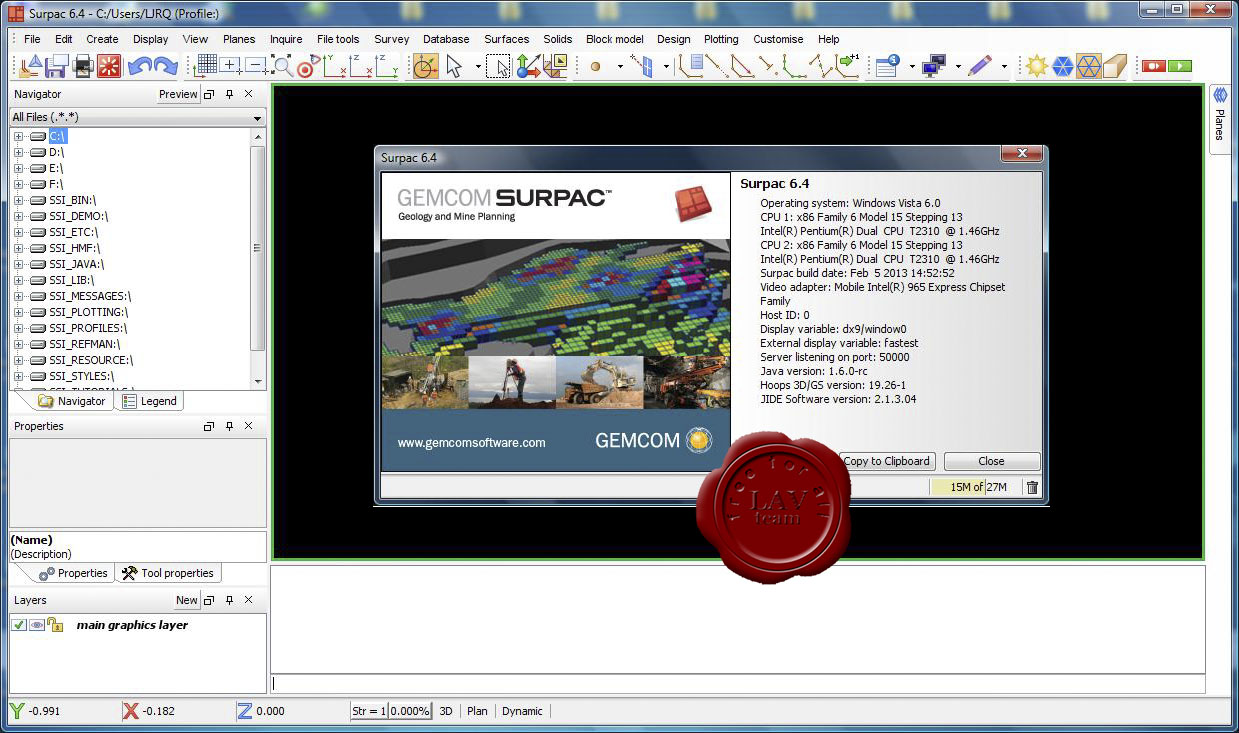This screenshot has height=733, width=1239.
Task: Toggle the main graphics layer active checkbox
Action: (19, 625)
